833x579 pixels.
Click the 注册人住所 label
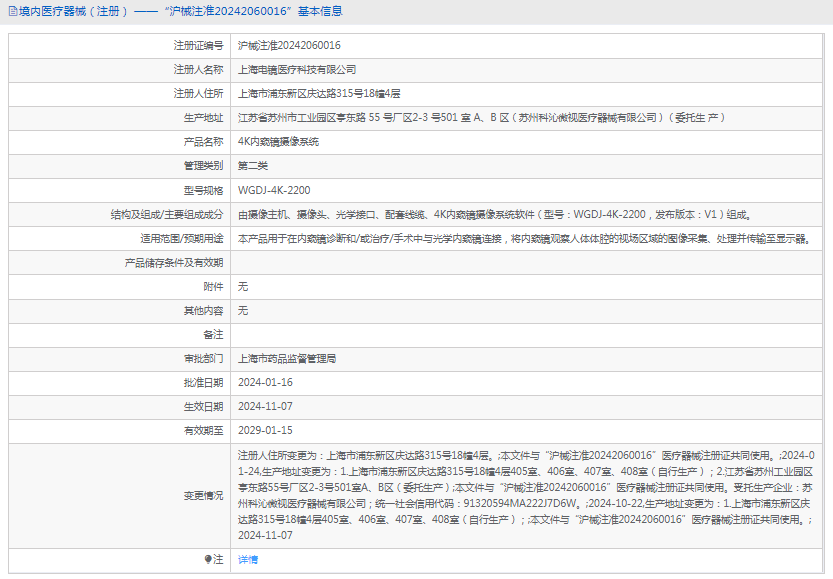point(198,93)
